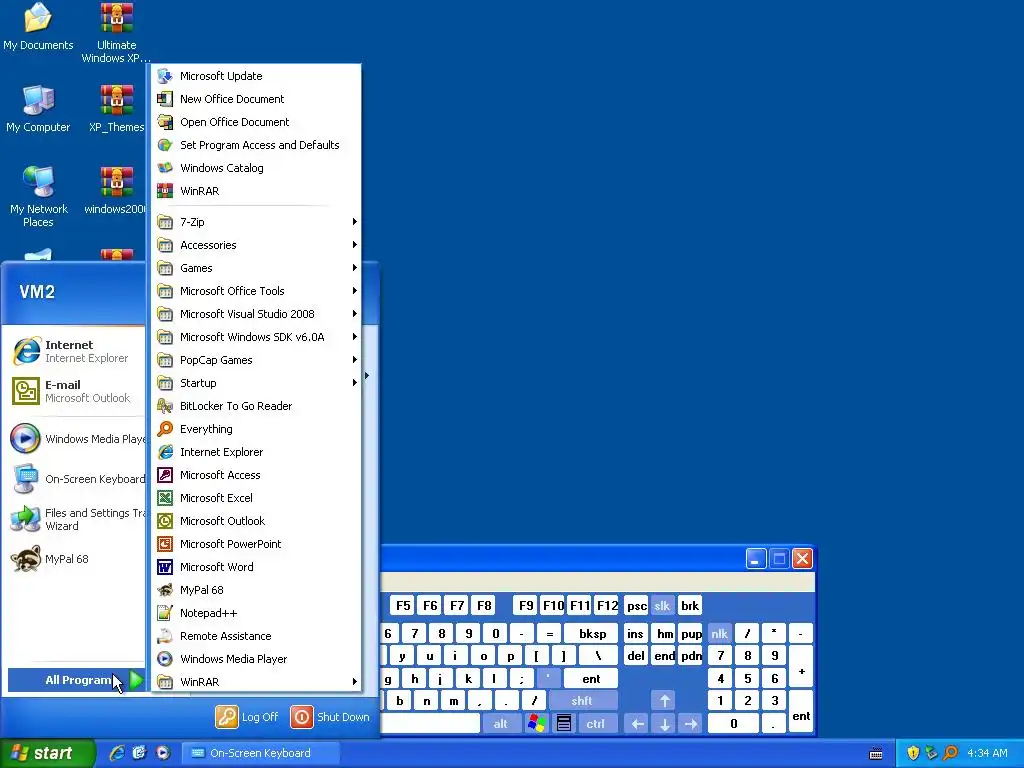Launch Microsoft PowerPoint

[256, 544]
